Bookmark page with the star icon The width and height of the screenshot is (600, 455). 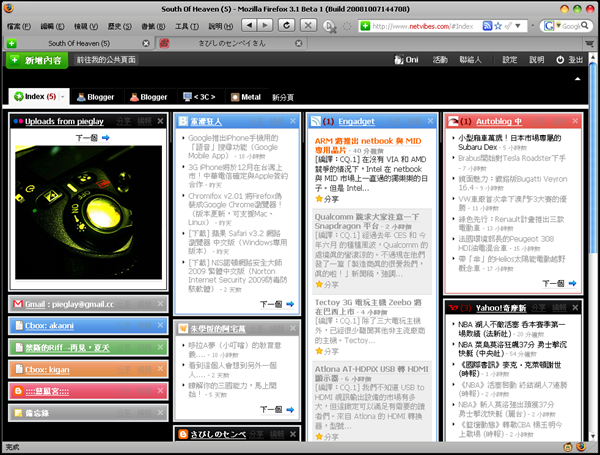pyautogui.click(x=498, y=26)
